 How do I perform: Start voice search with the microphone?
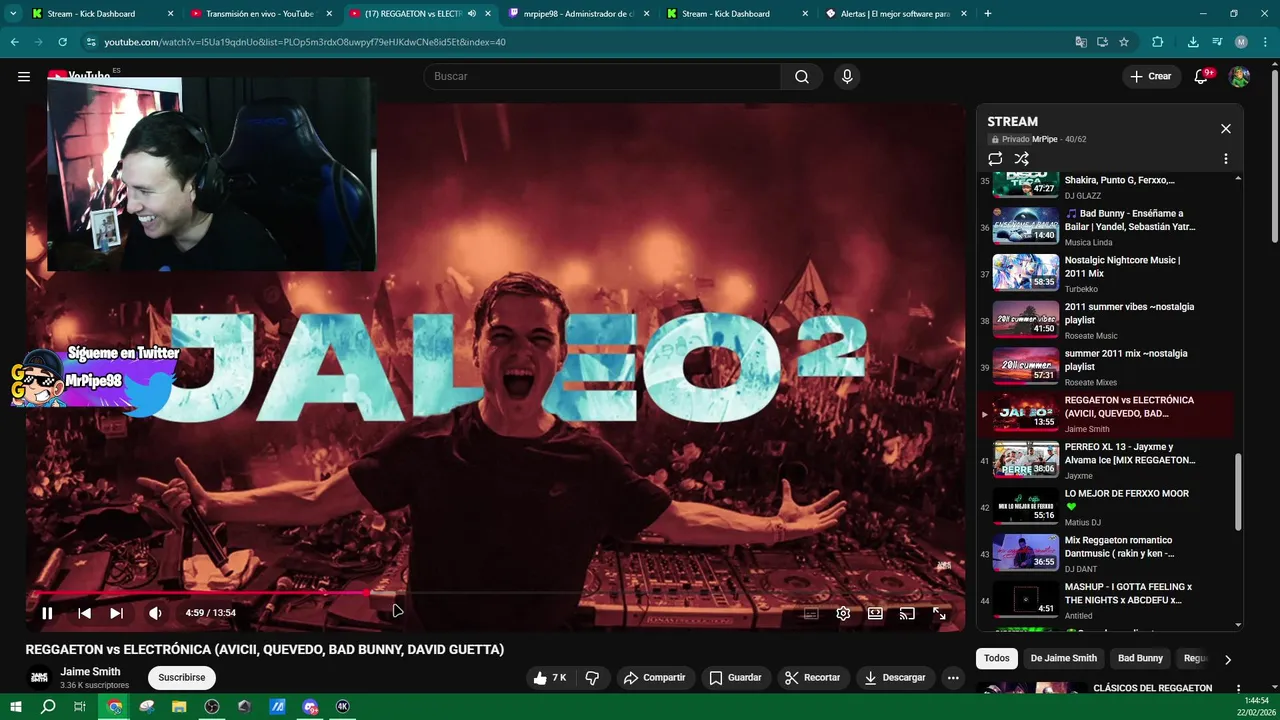pyautogui.click(x=847, y=76)
